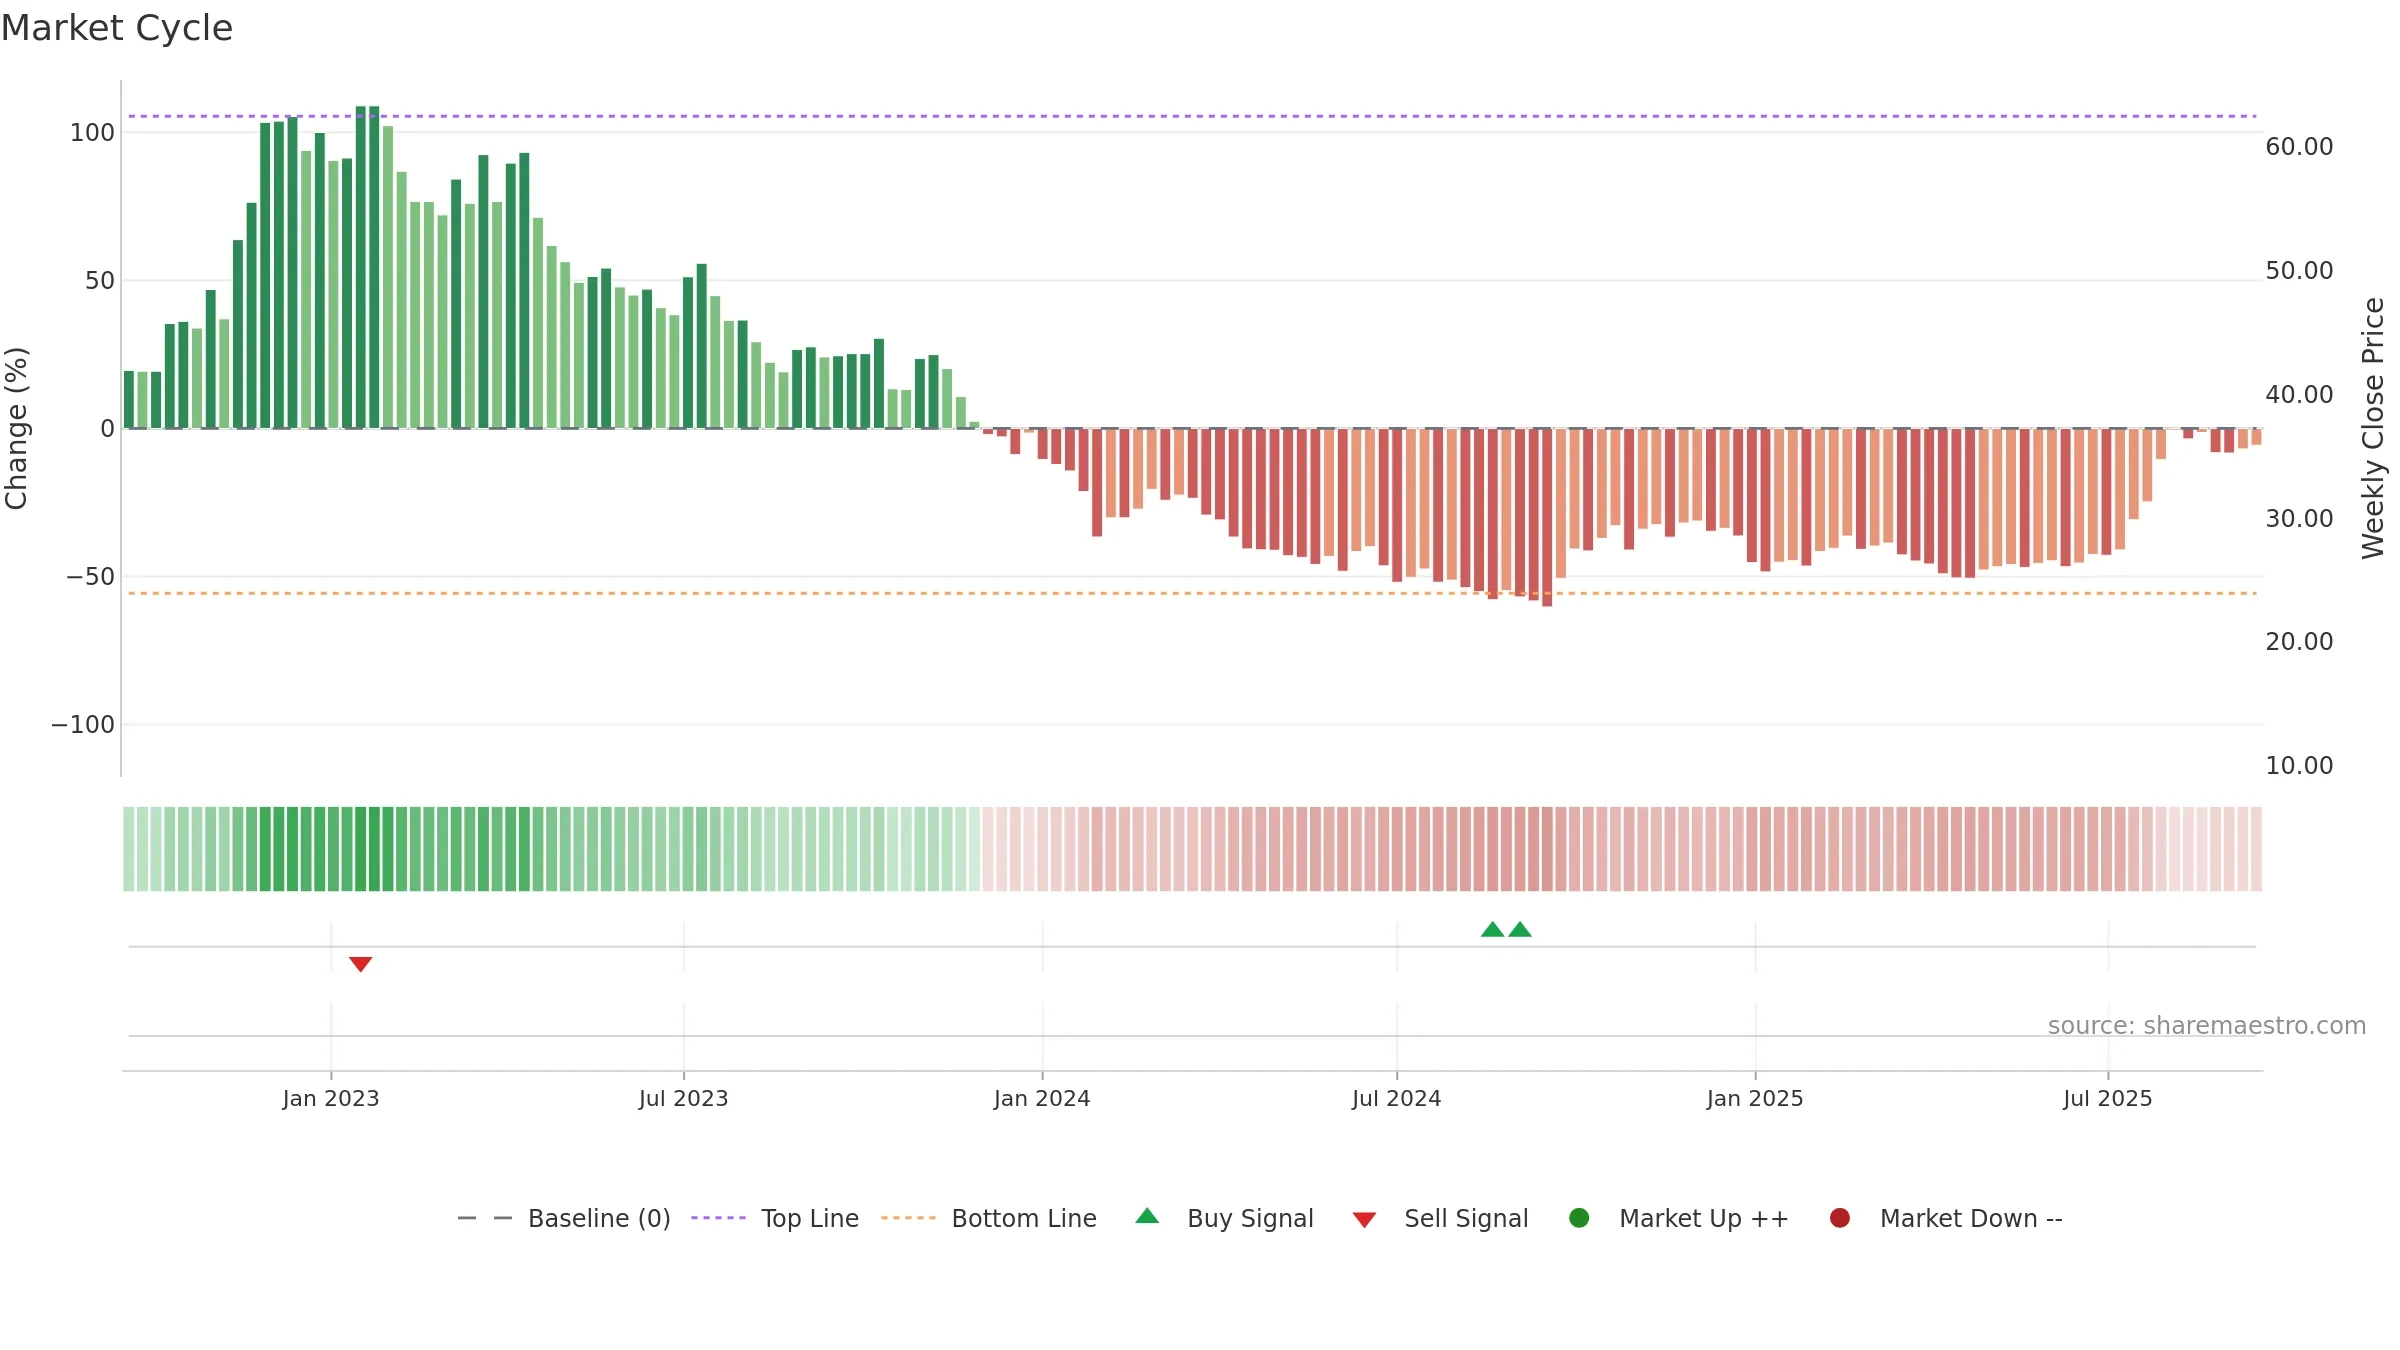This screenshot has height=1350, width=2400.
Task: Click the 10.00 price axis tick
Action: point(2299,765)
